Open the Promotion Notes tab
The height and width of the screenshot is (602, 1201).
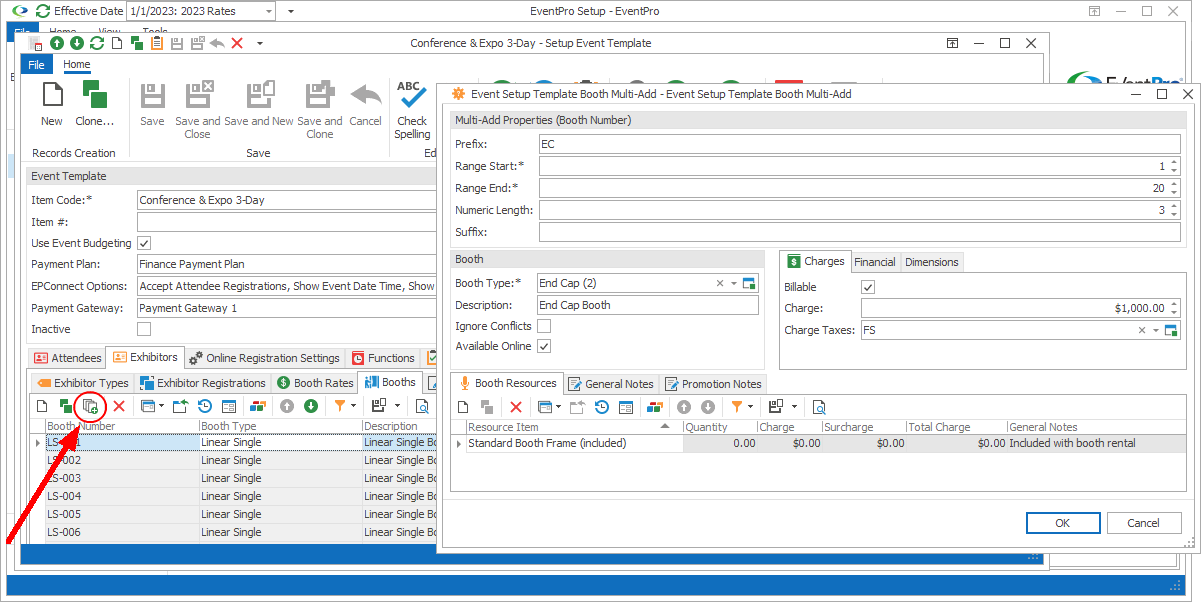coord(713,384)
